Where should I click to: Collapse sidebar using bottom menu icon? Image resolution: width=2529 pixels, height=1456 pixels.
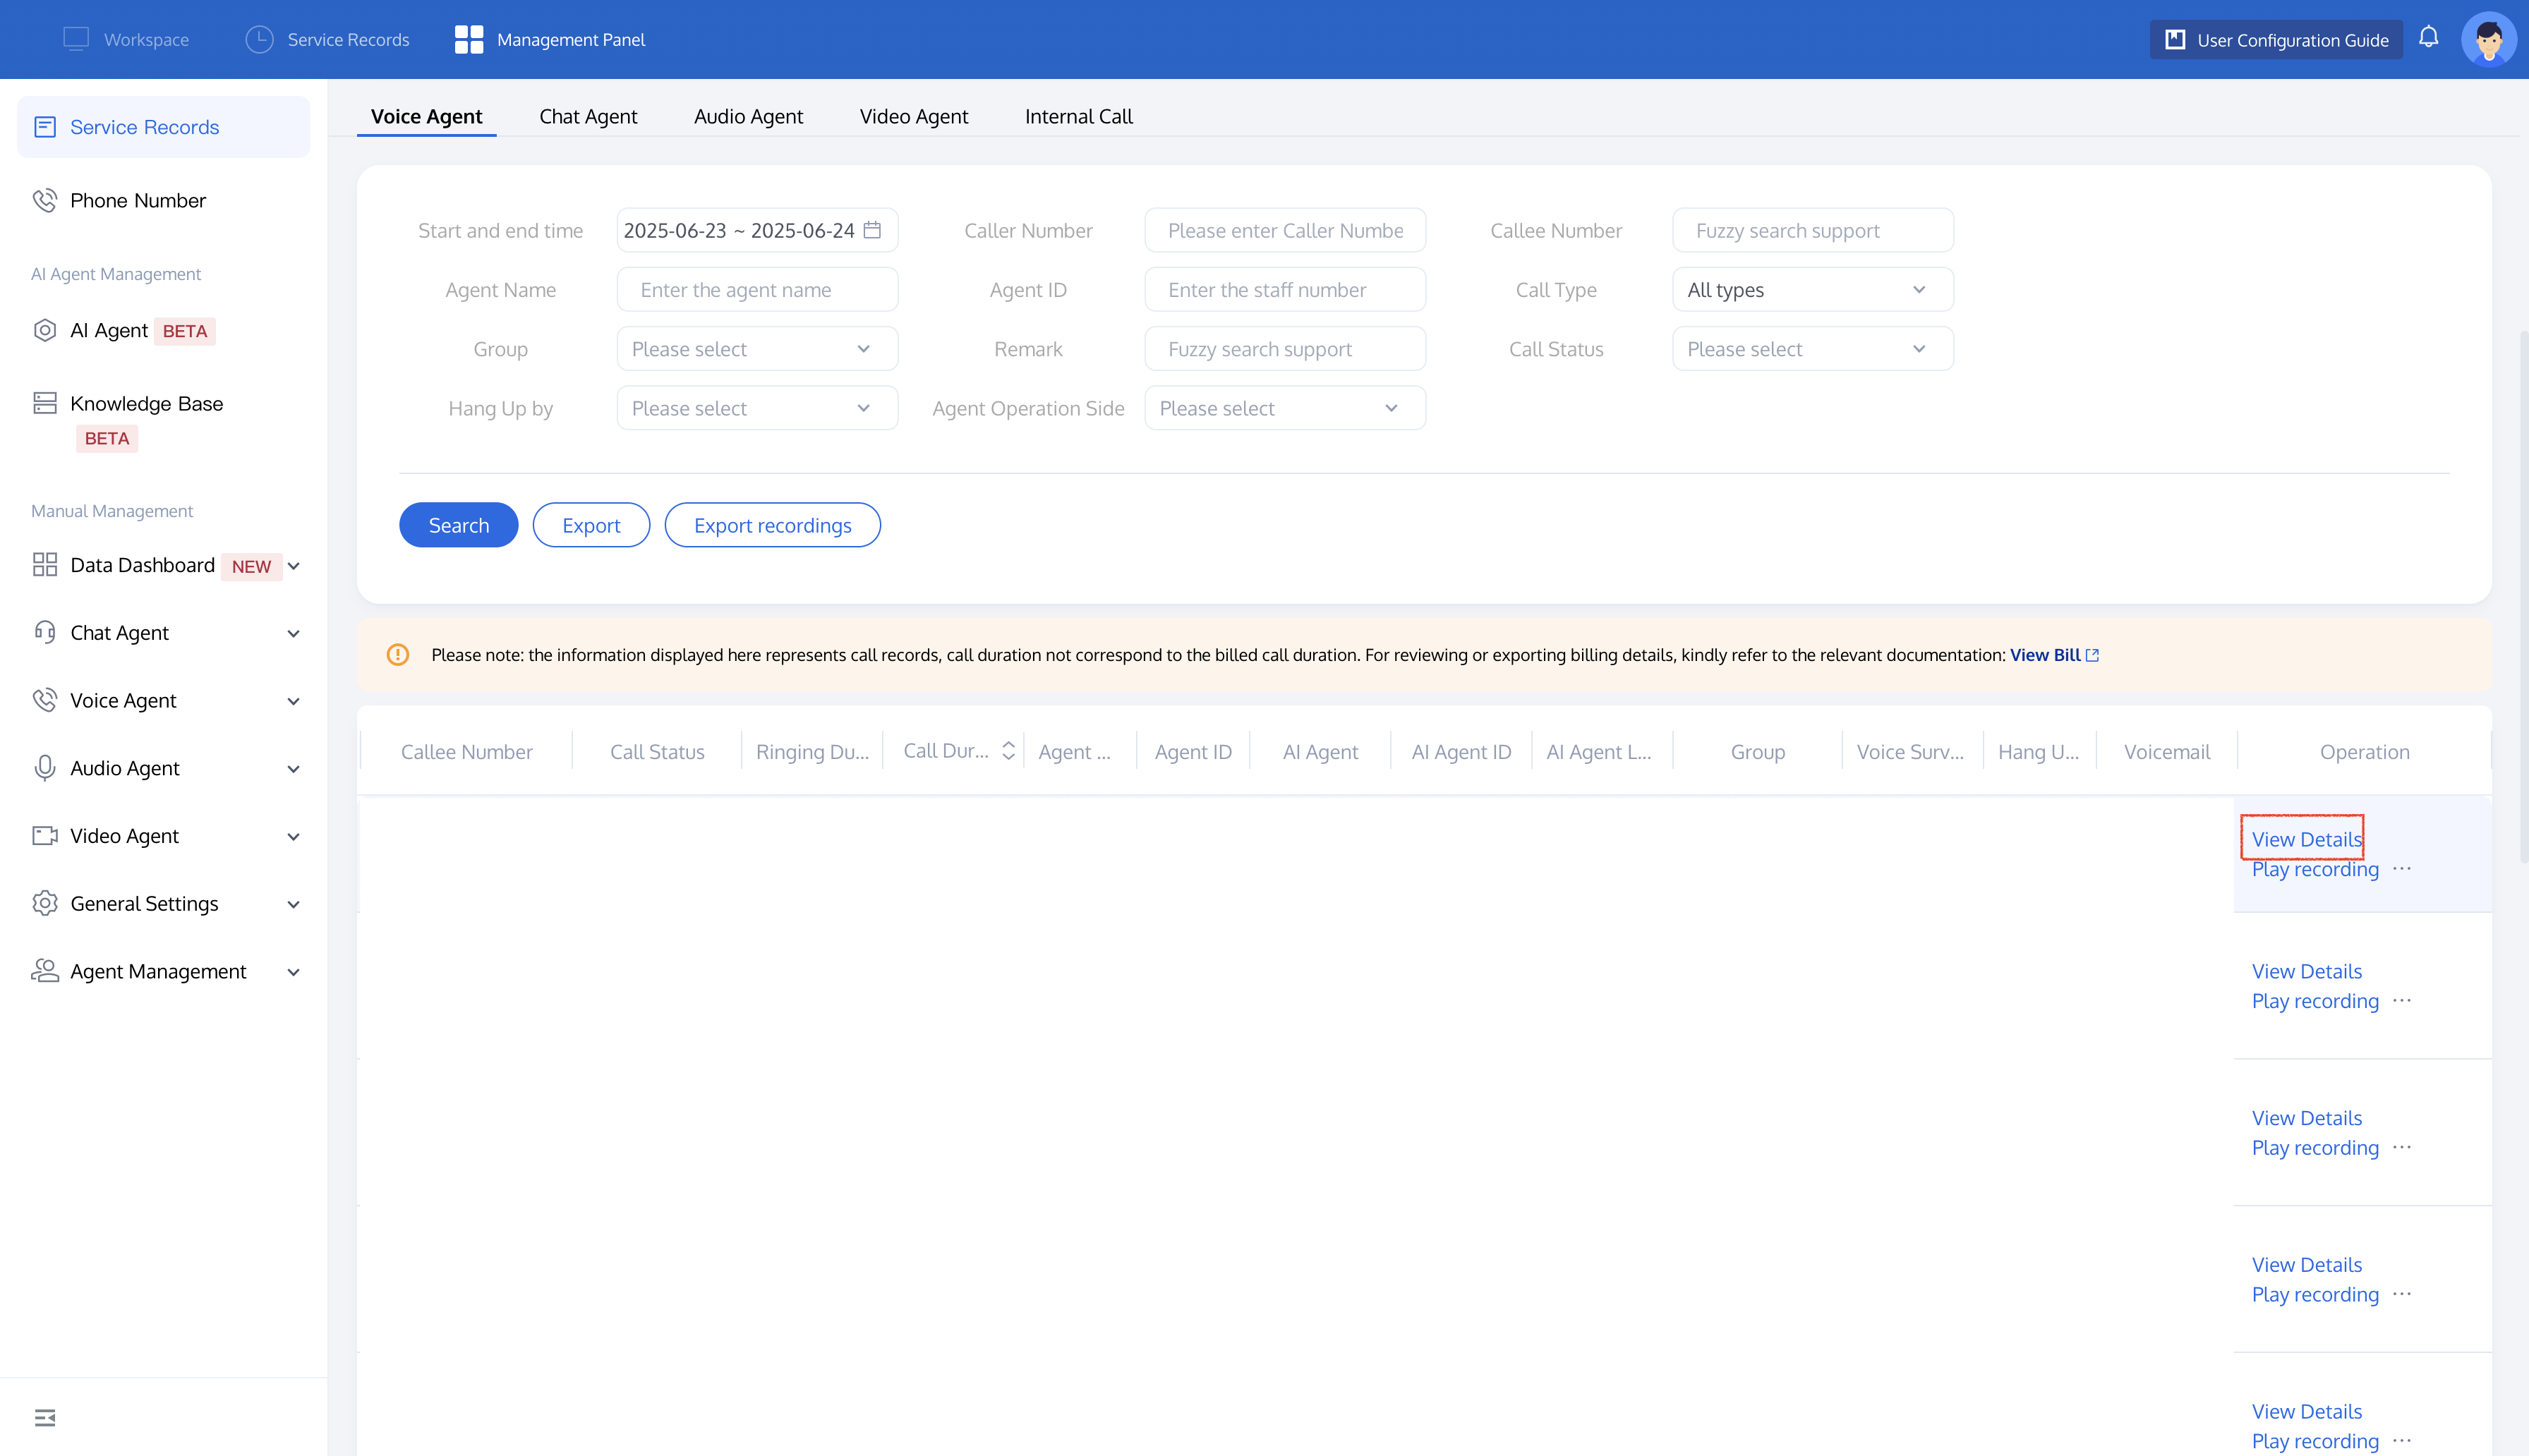(x=45, y=1417)
